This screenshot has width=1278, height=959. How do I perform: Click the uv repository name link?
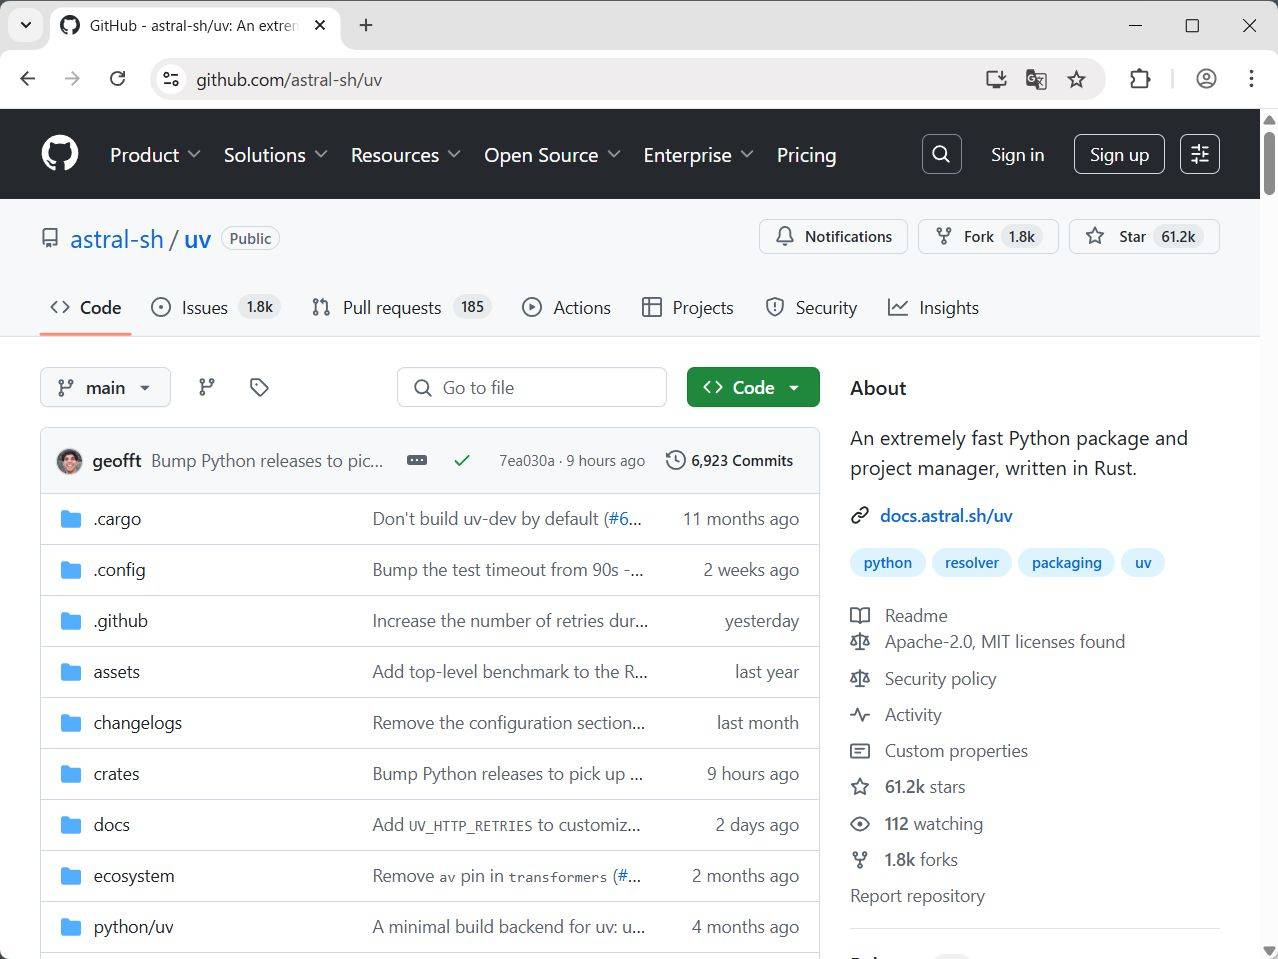point(197,239)
